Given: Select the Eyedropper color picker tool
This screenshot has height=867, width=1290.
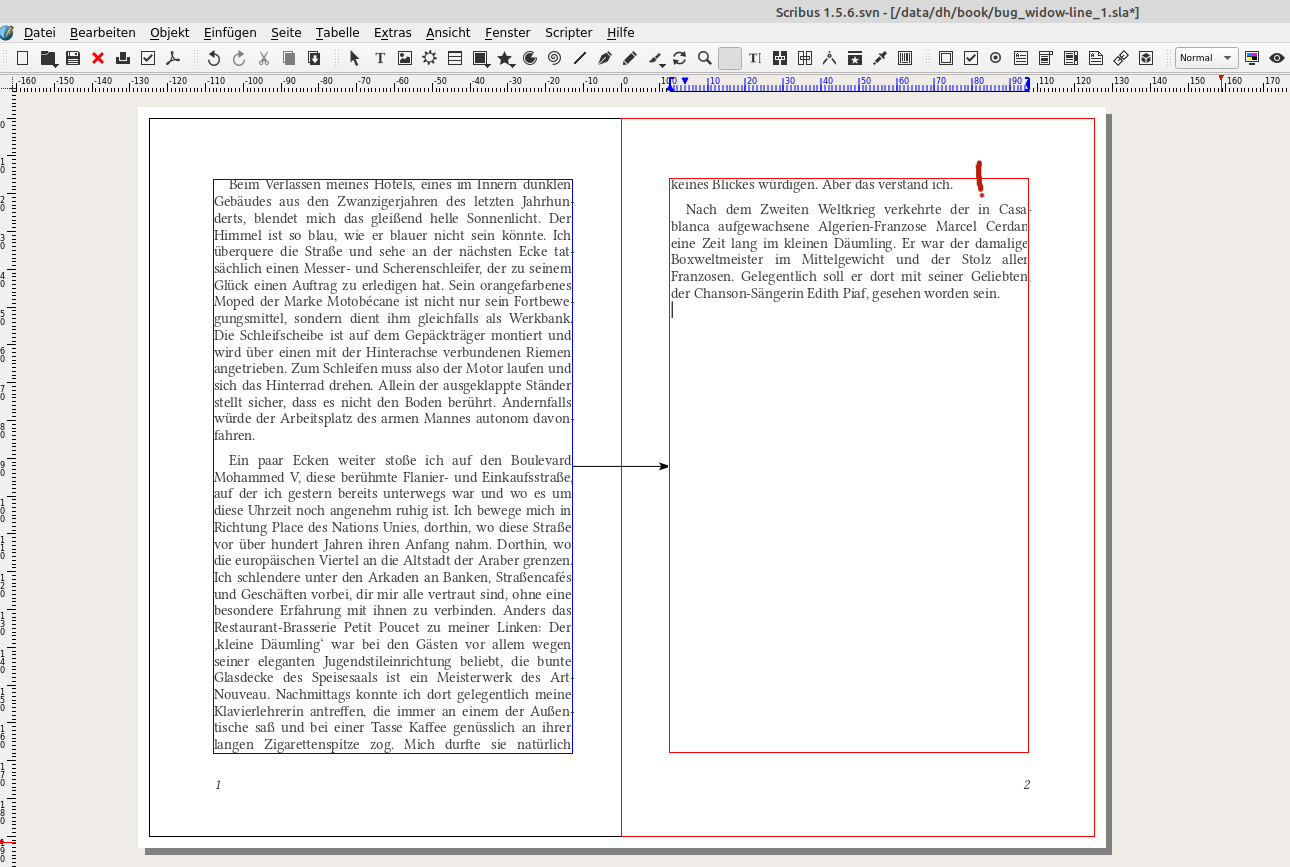Looking at the screenshot, I should point(880,58).
